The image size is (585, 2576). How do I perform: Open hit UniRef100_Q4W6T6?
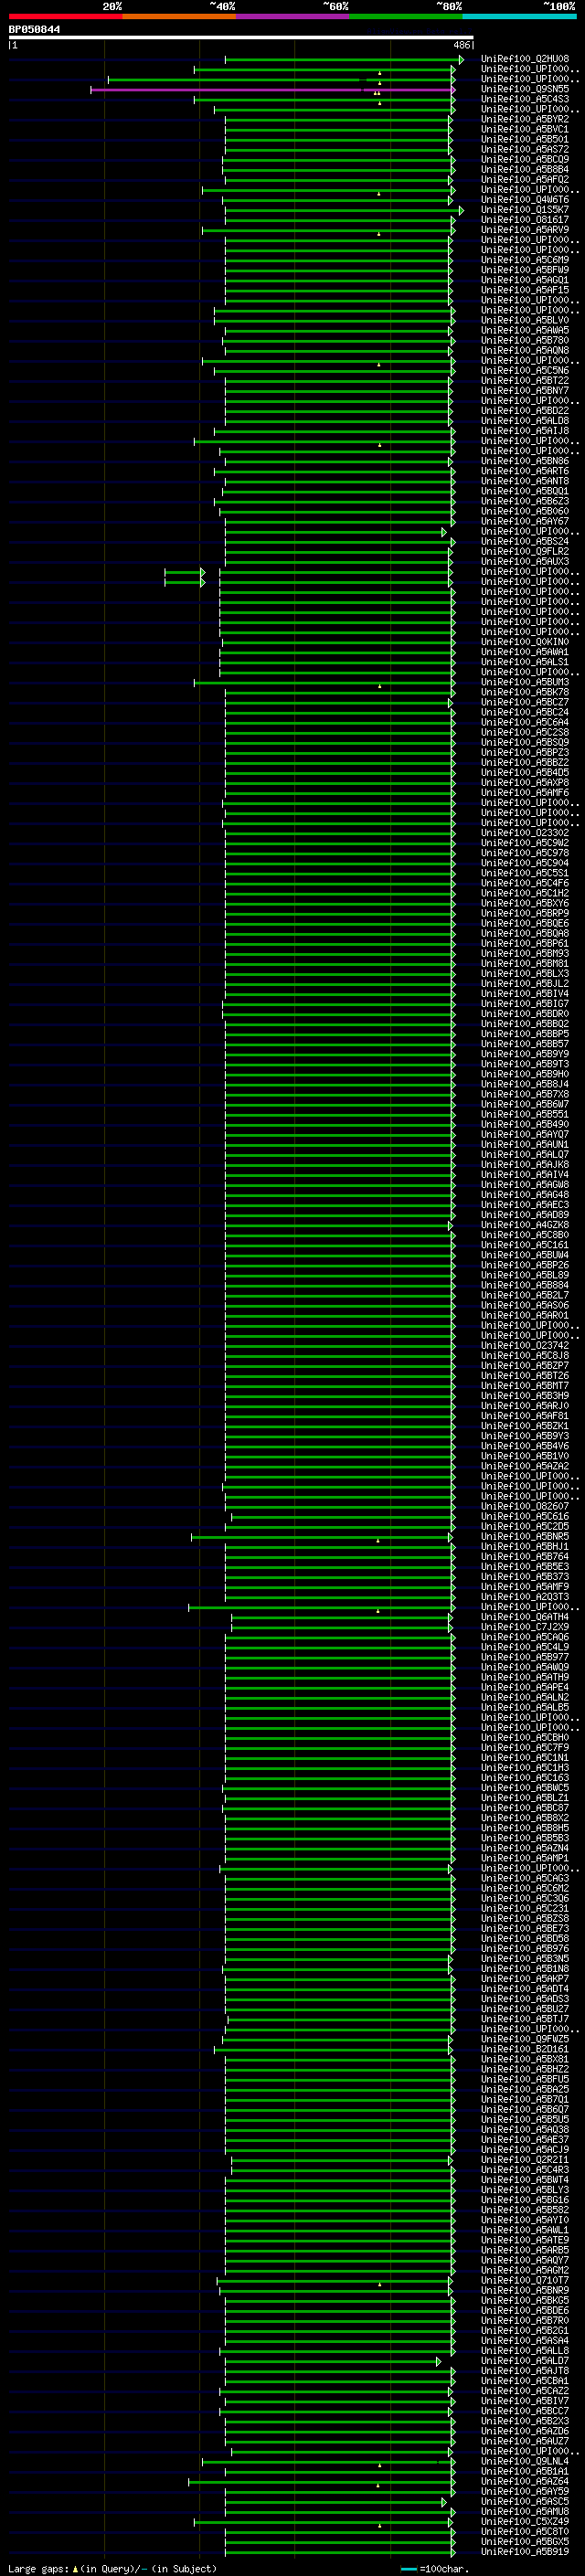pos(525,200)
